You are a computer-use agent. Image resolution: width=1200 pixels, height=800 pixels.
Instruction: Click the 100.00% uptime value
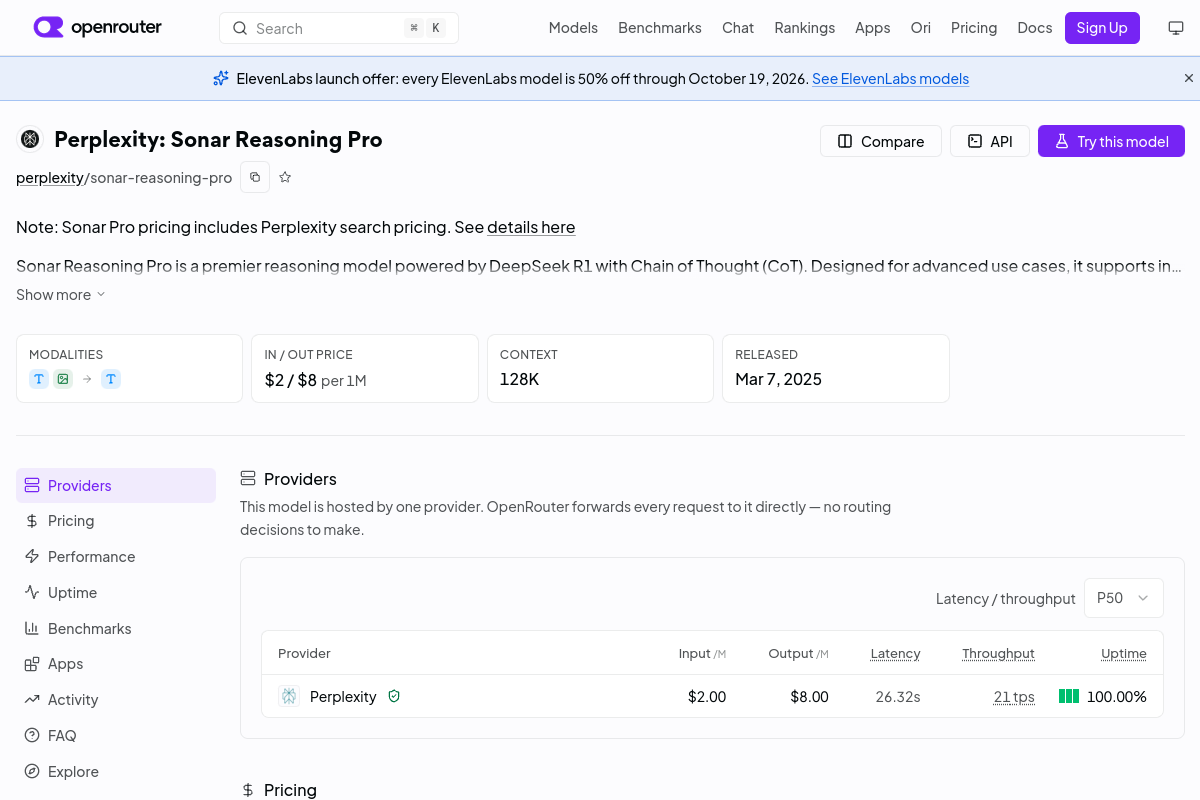point(1117,696)
